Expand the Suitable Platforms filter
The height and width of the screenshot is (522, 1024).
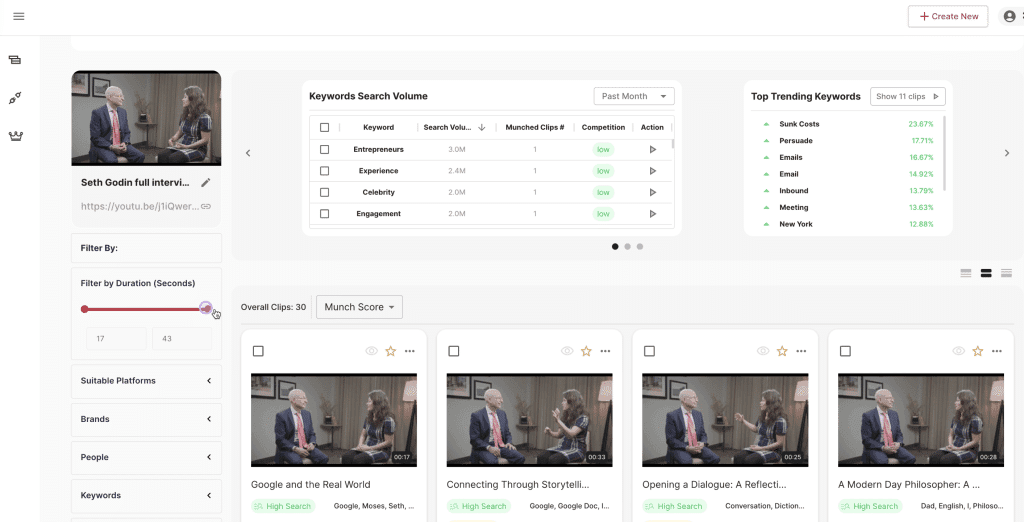pyautogui.click(x=146, y=381)
